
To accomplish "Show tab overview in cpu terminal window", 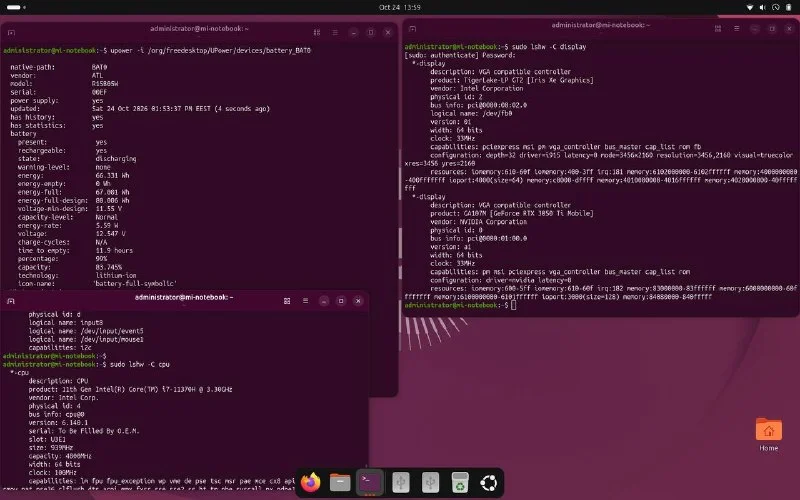I will pyautogui.click(x=287, y=301).
